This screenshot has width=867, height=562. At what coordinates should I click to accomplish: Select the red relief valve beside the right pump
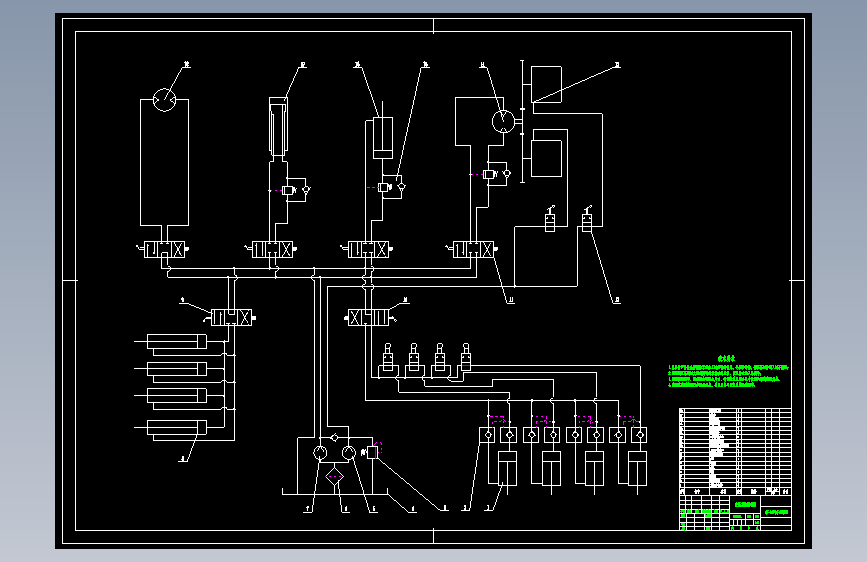pyautogui.click(x=373, y=452)
